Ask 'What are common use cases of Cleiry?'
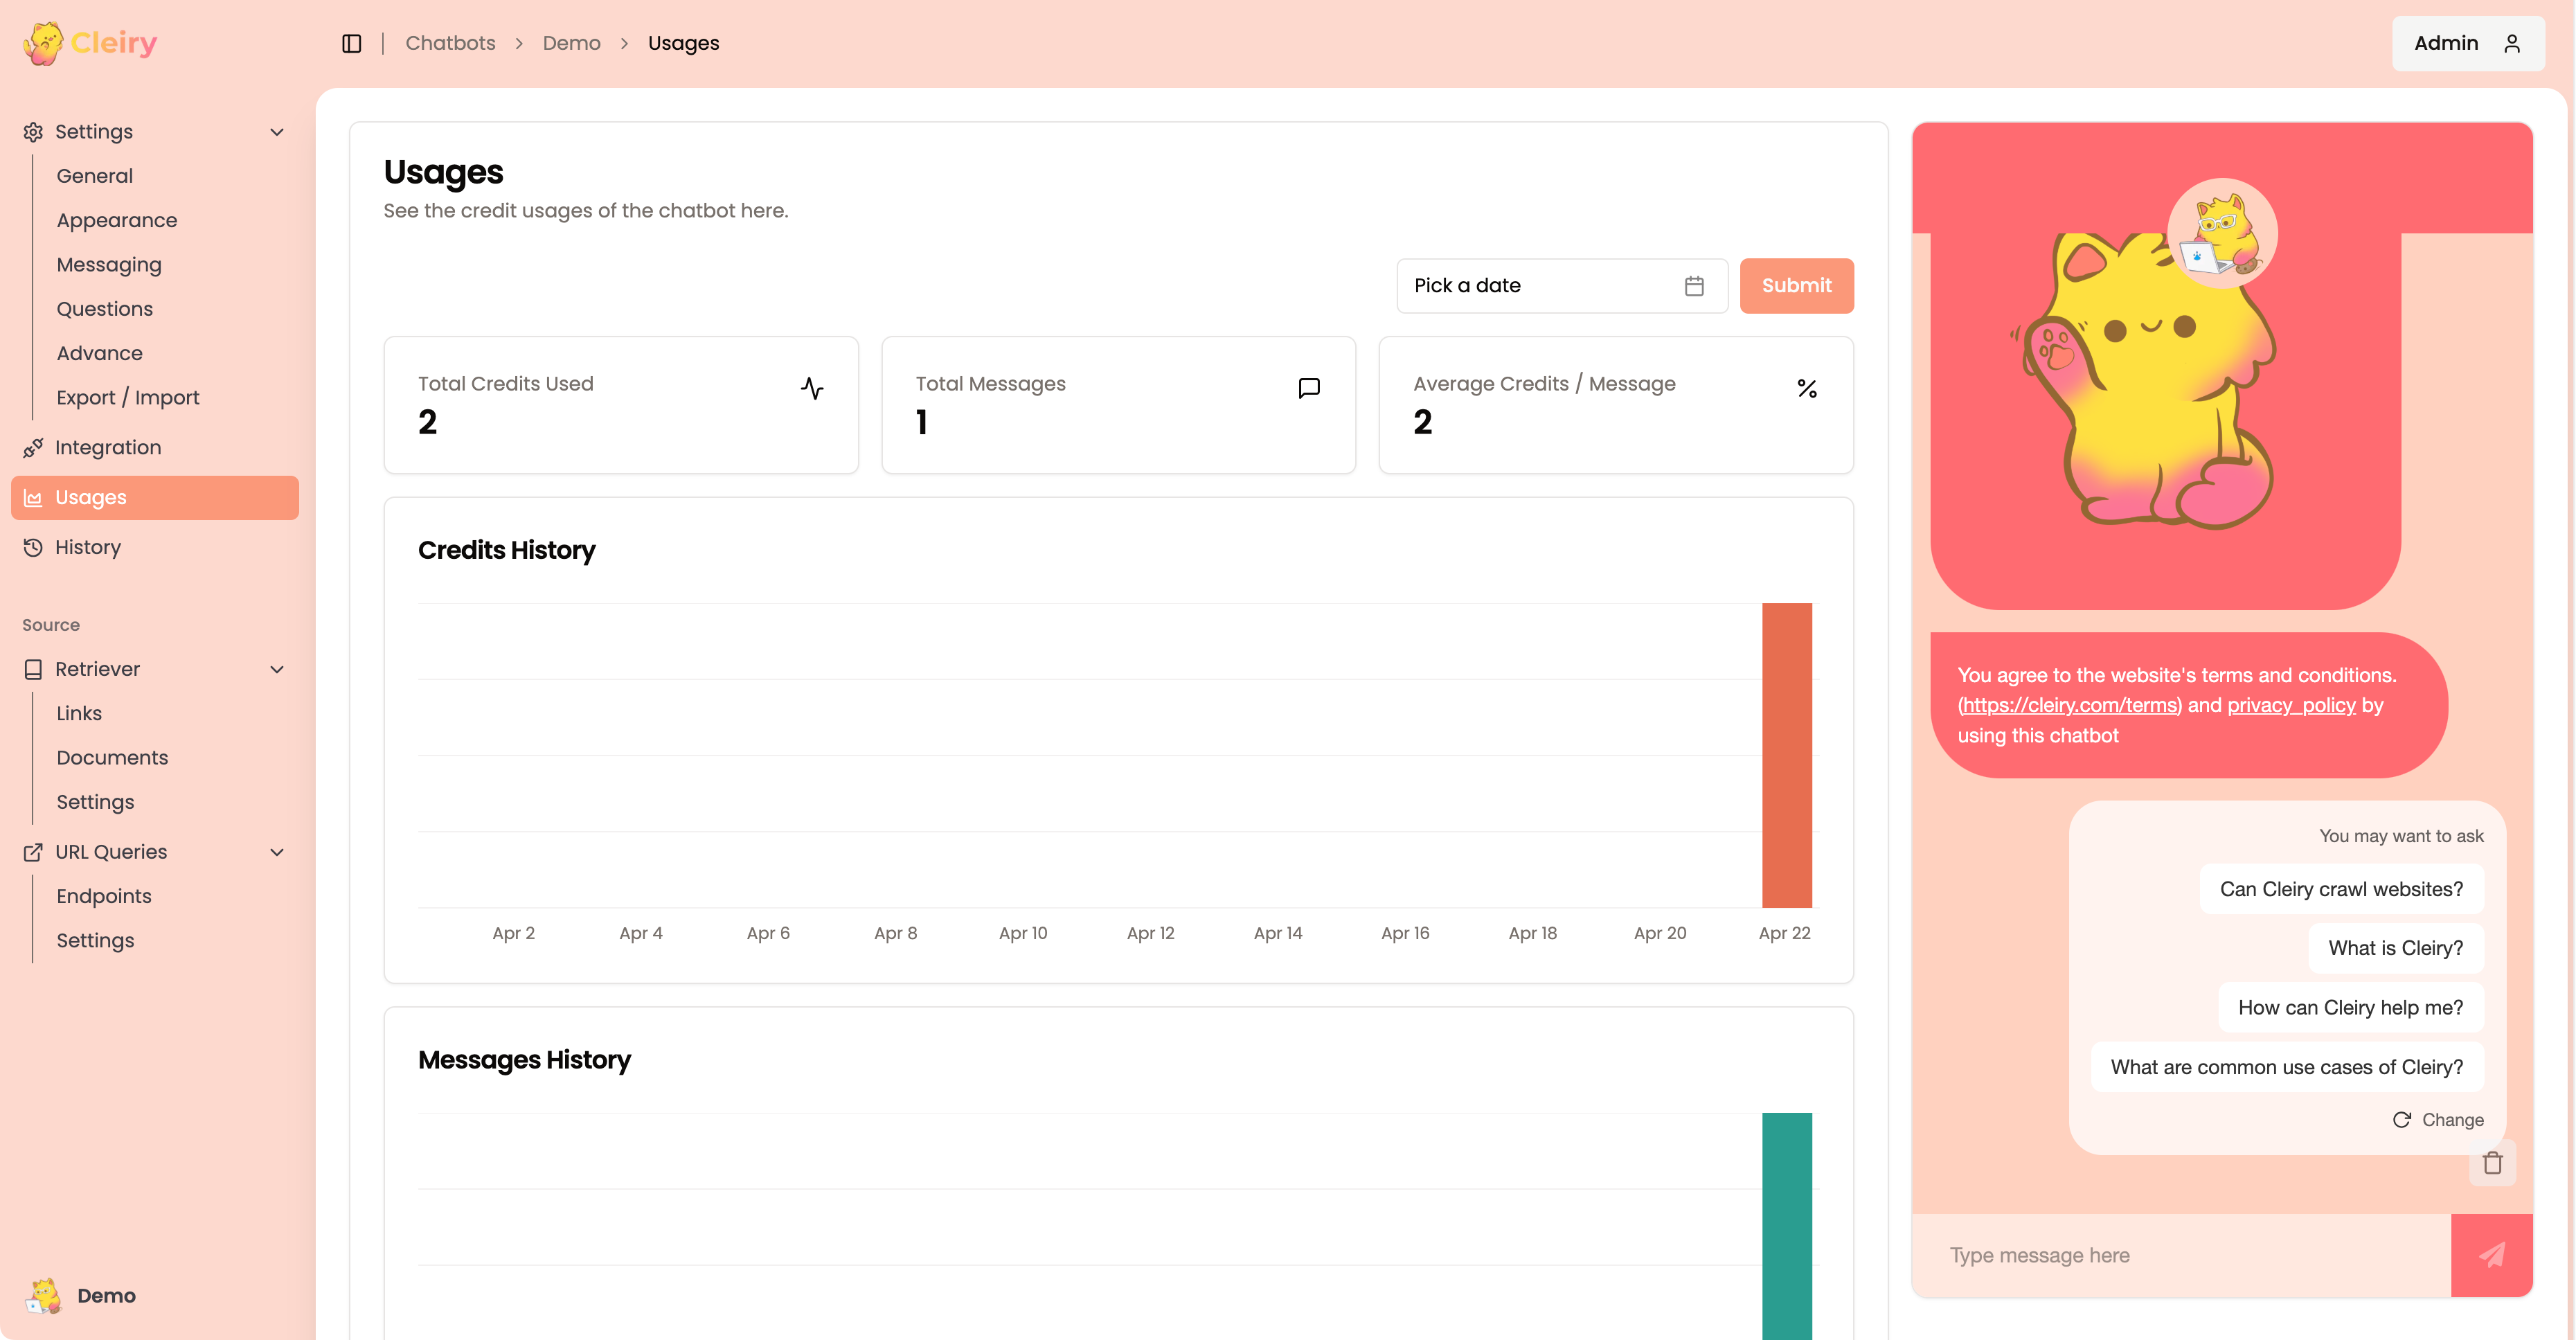Viewport: 2576px width, 1340px height. point(2286,1067)
